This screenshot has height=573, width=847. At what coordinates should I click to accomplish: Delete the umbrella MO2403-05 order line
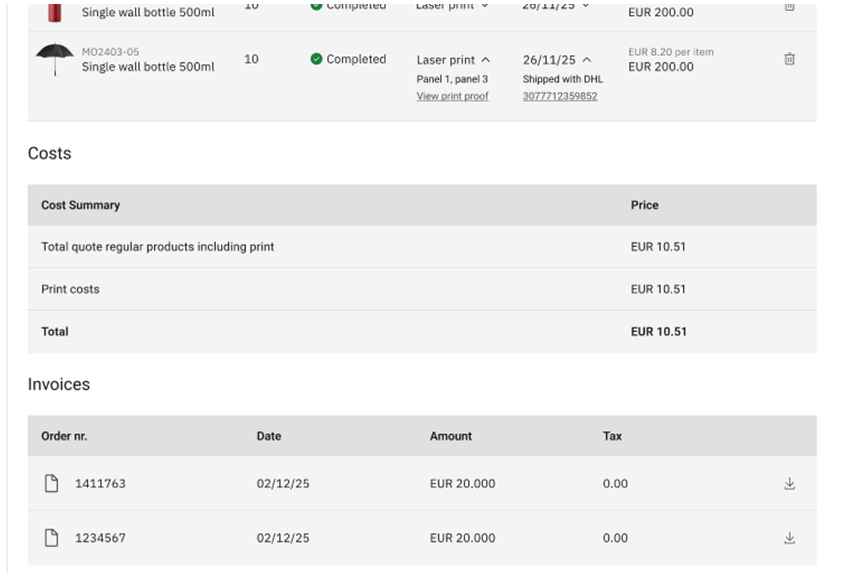click(789, 59)
